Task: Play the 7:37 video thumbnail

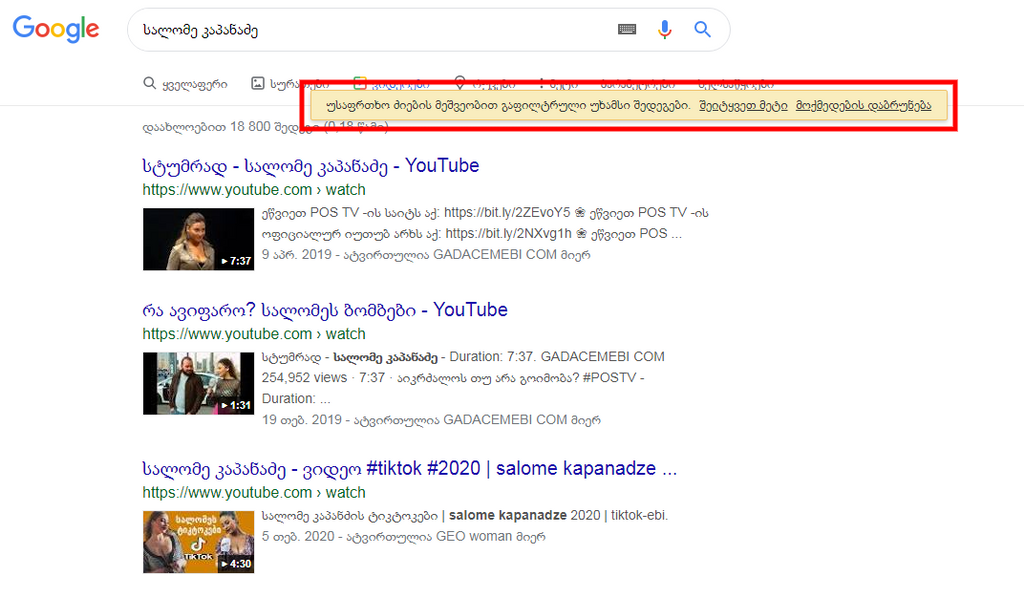Action: coord(199,239)
